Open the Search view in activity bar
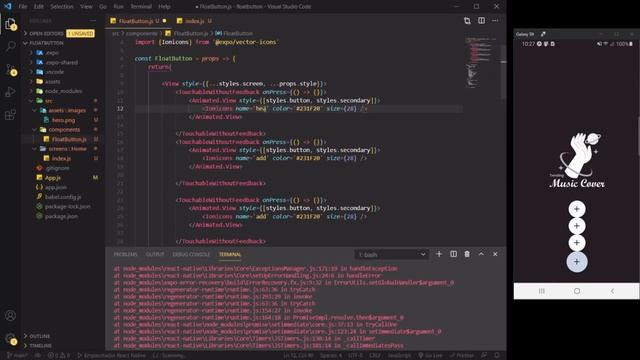 [11, 46]
